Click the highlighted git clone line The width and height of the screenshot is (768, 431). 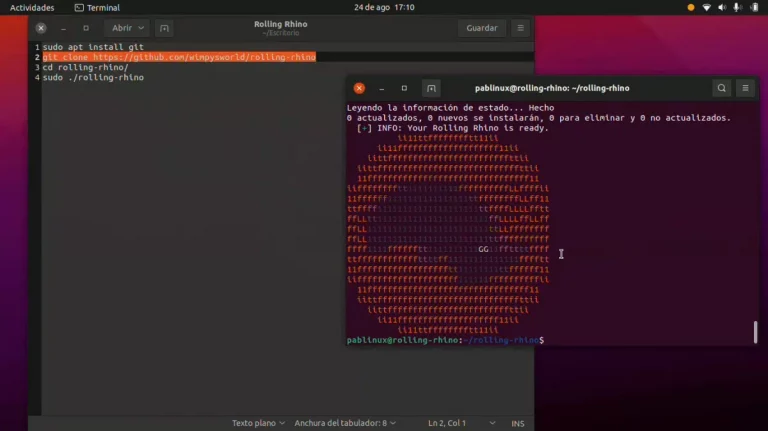179,57
